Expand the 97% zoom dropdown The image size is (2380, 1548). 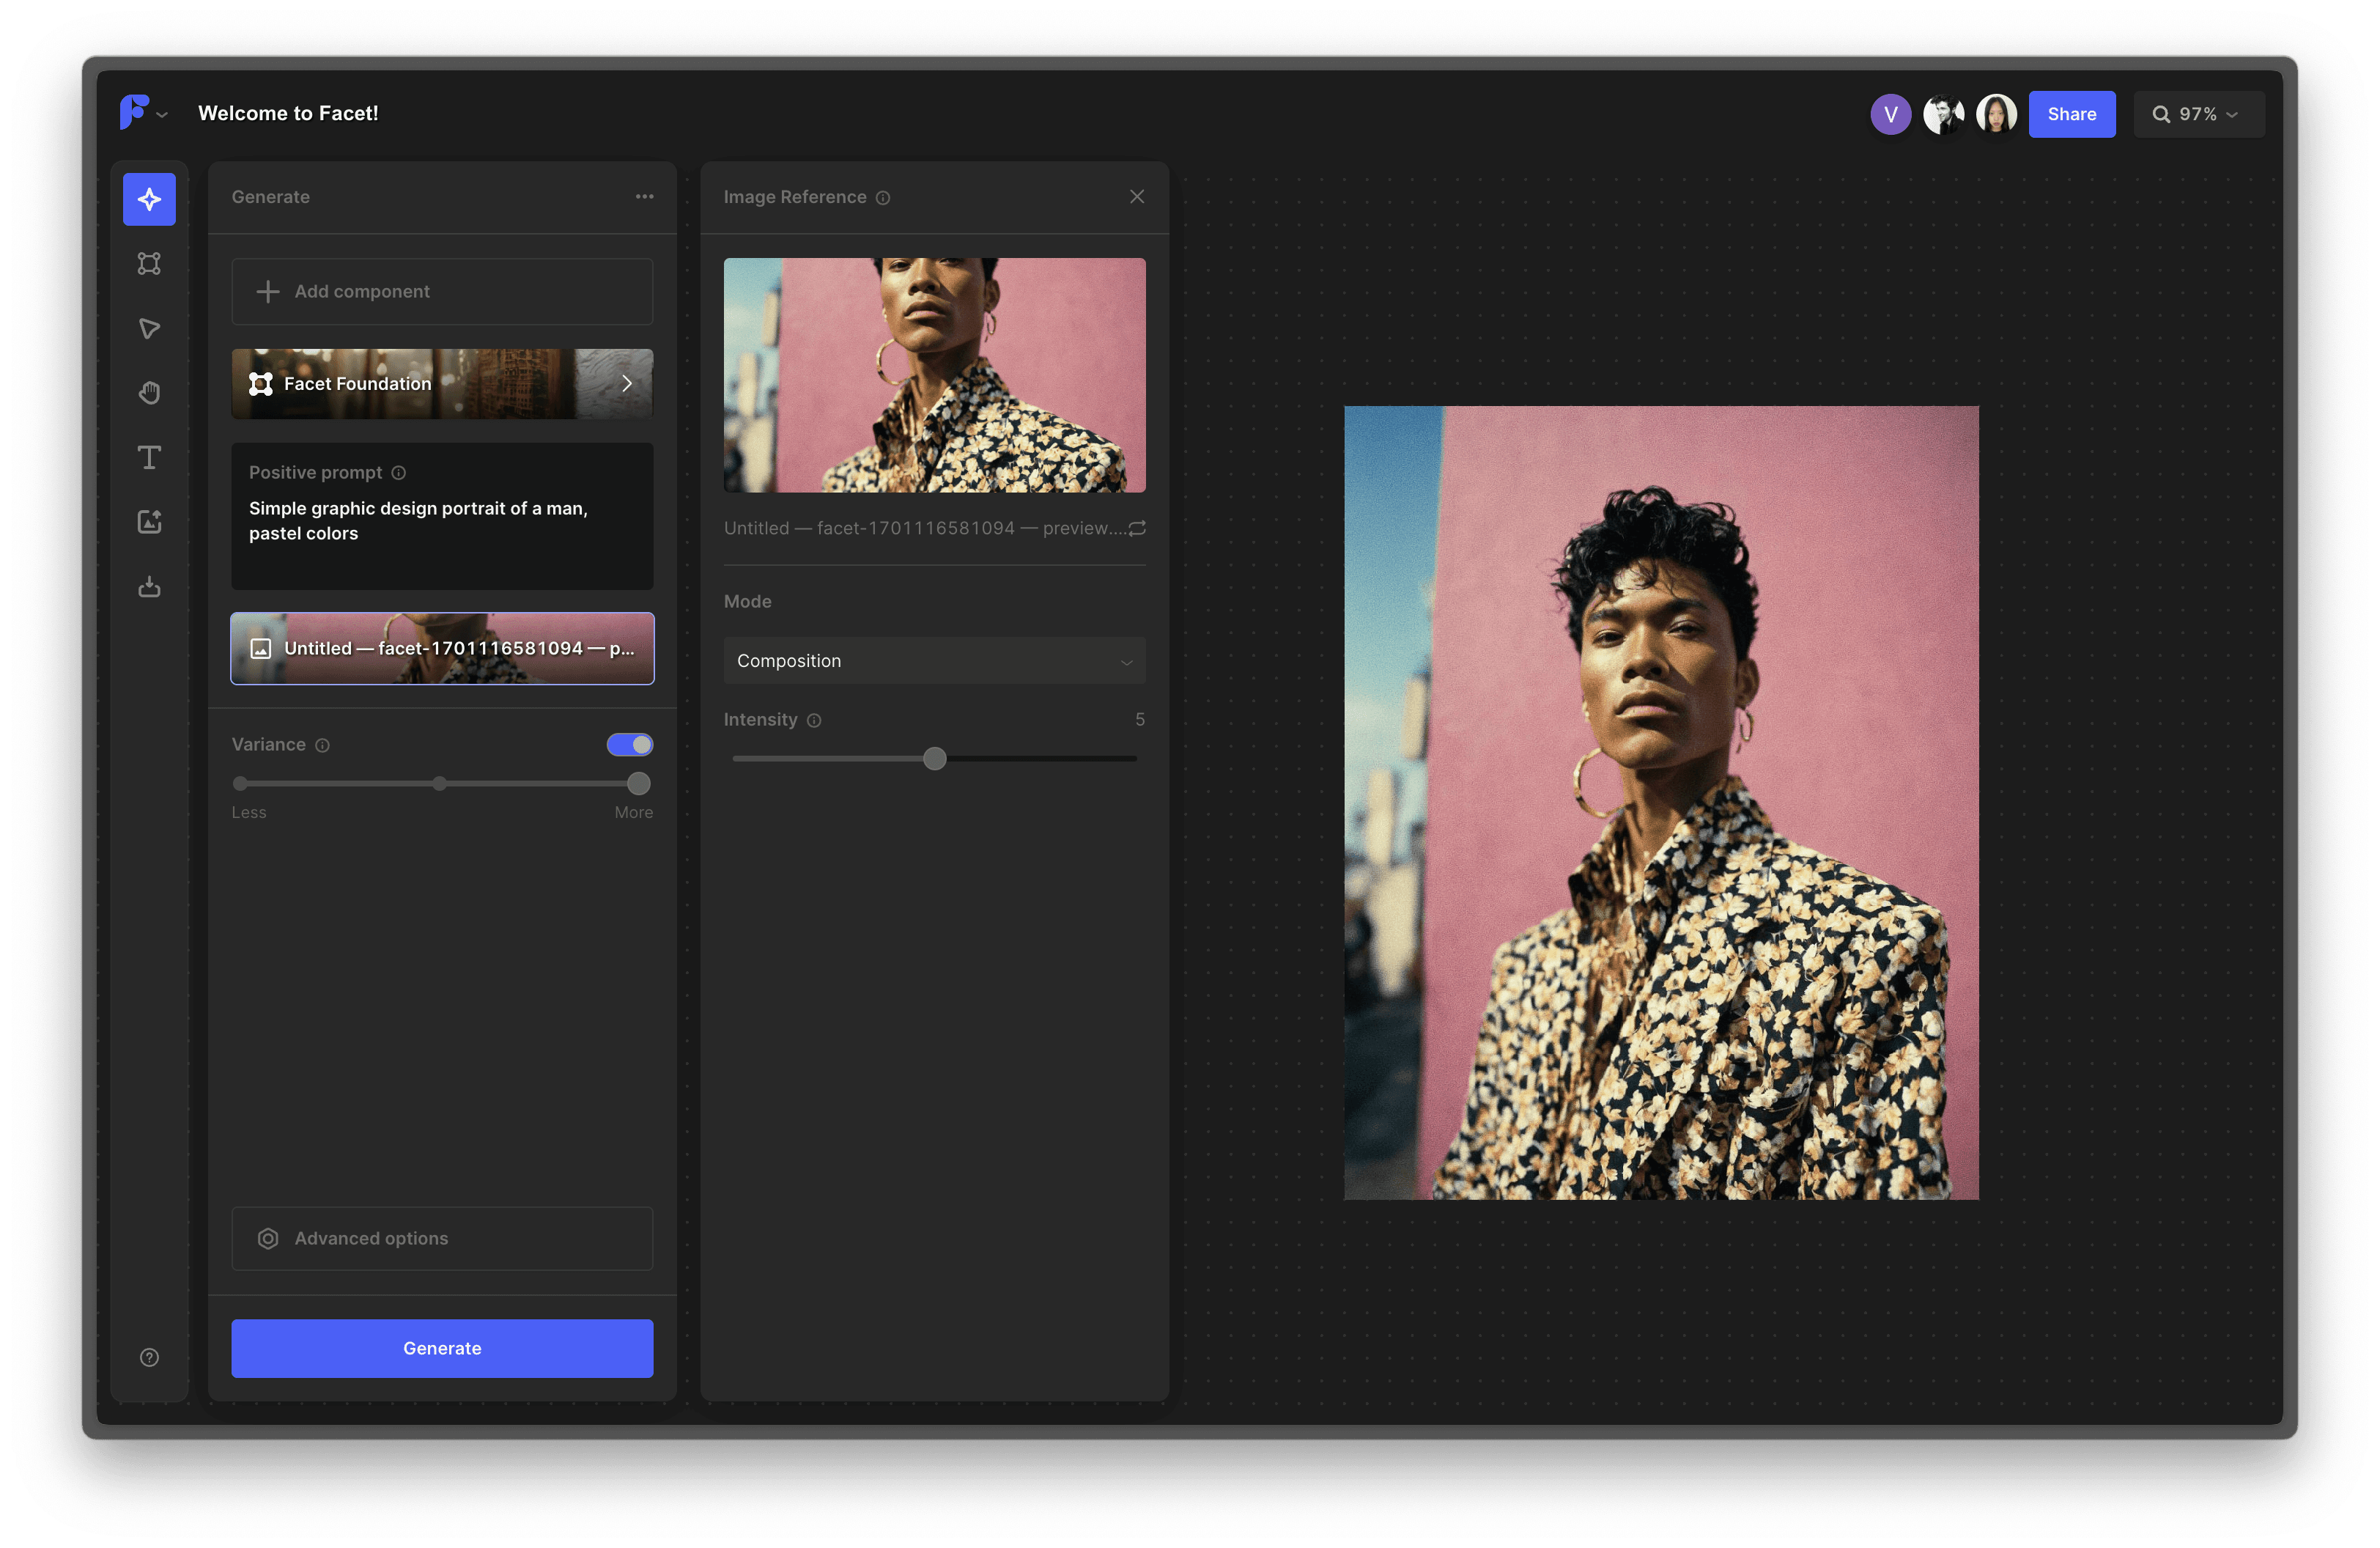point(2198,114)
